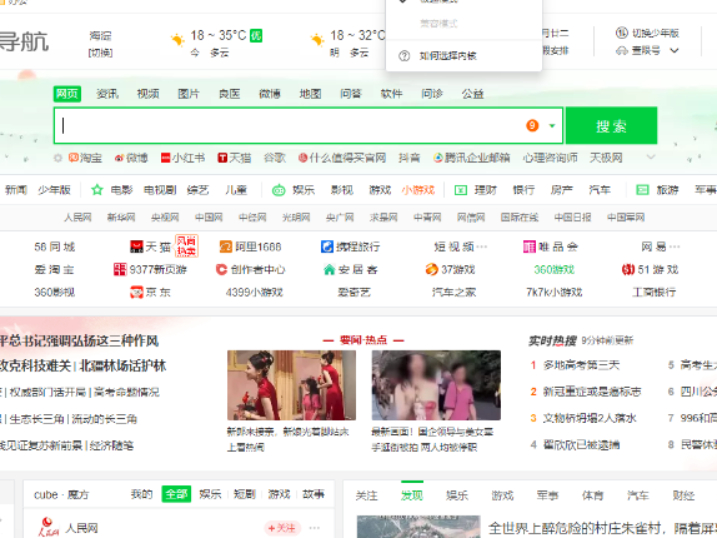Expand the 短视频 more dots
Image resolution: width=717 pixels, height=538 pixels.
point(482,247)
